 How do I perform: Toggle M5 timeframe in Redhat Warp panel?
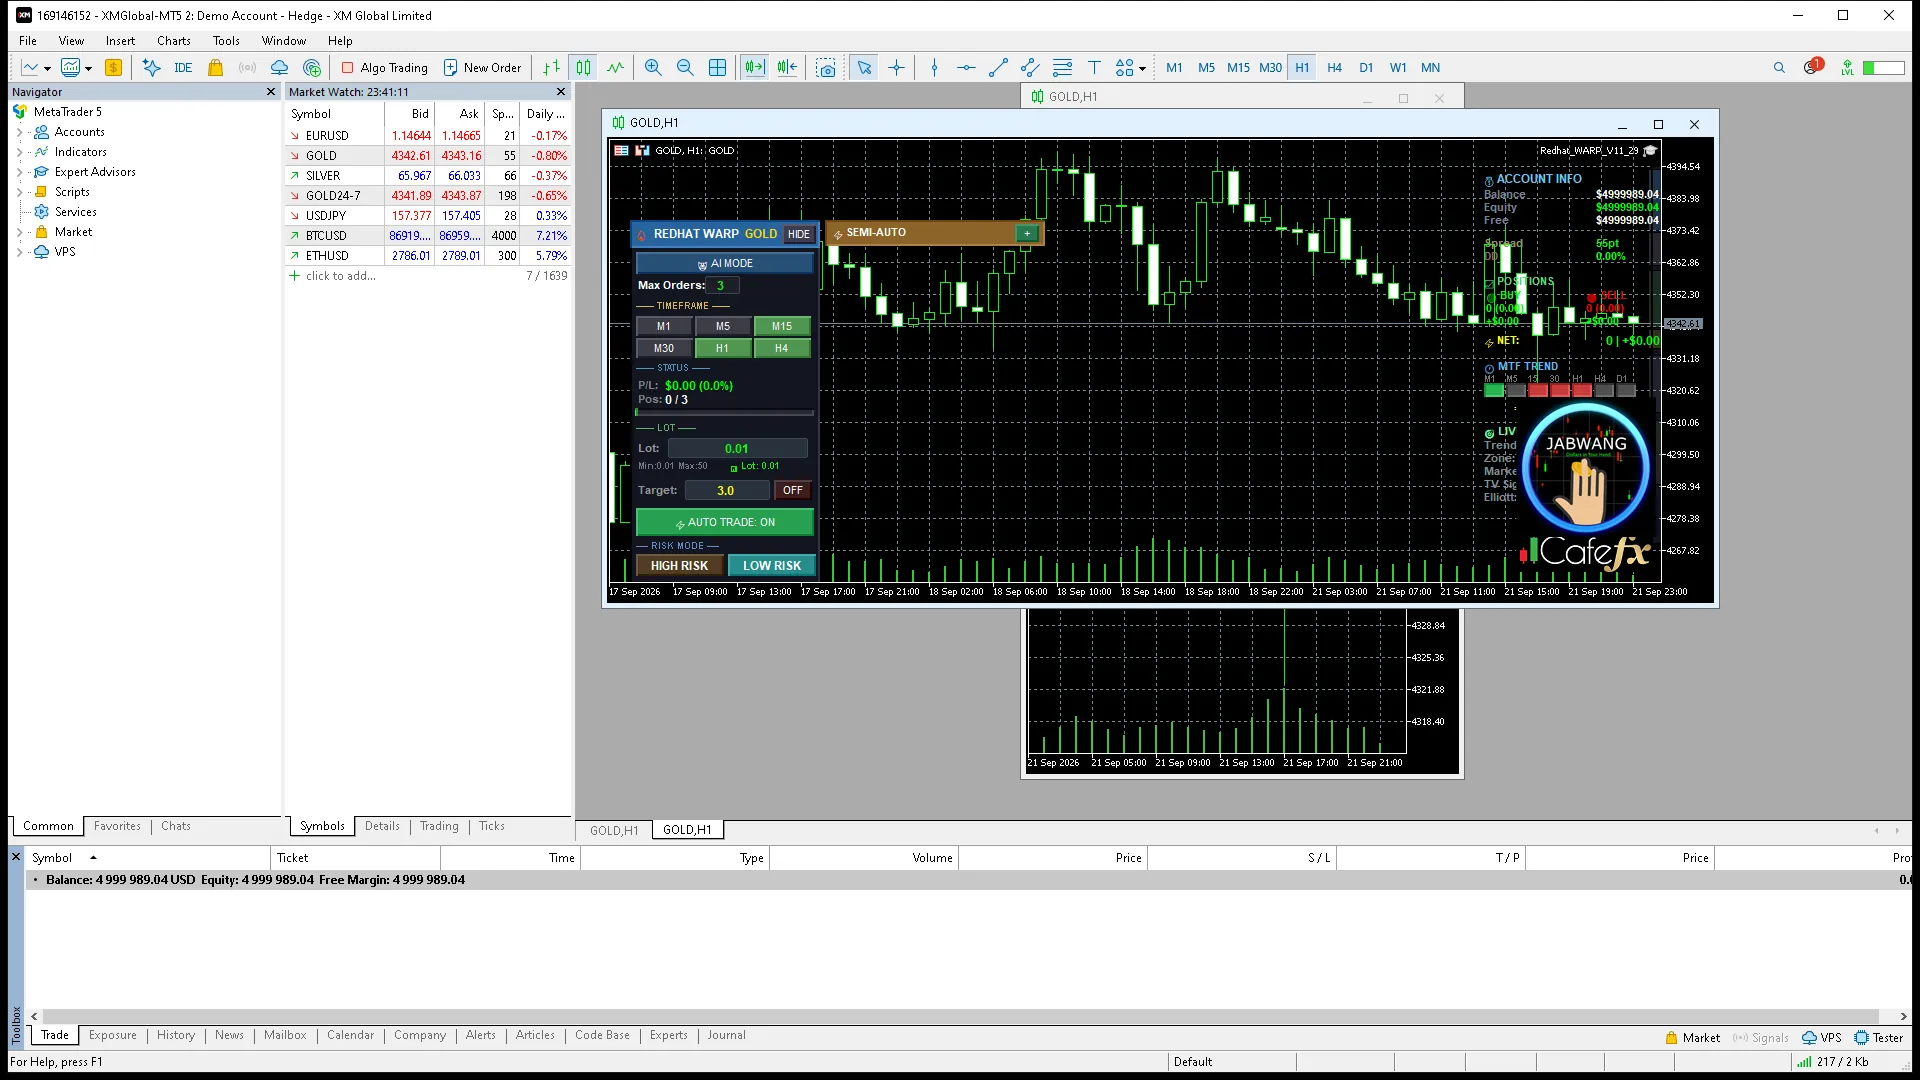tap(723, 326)
